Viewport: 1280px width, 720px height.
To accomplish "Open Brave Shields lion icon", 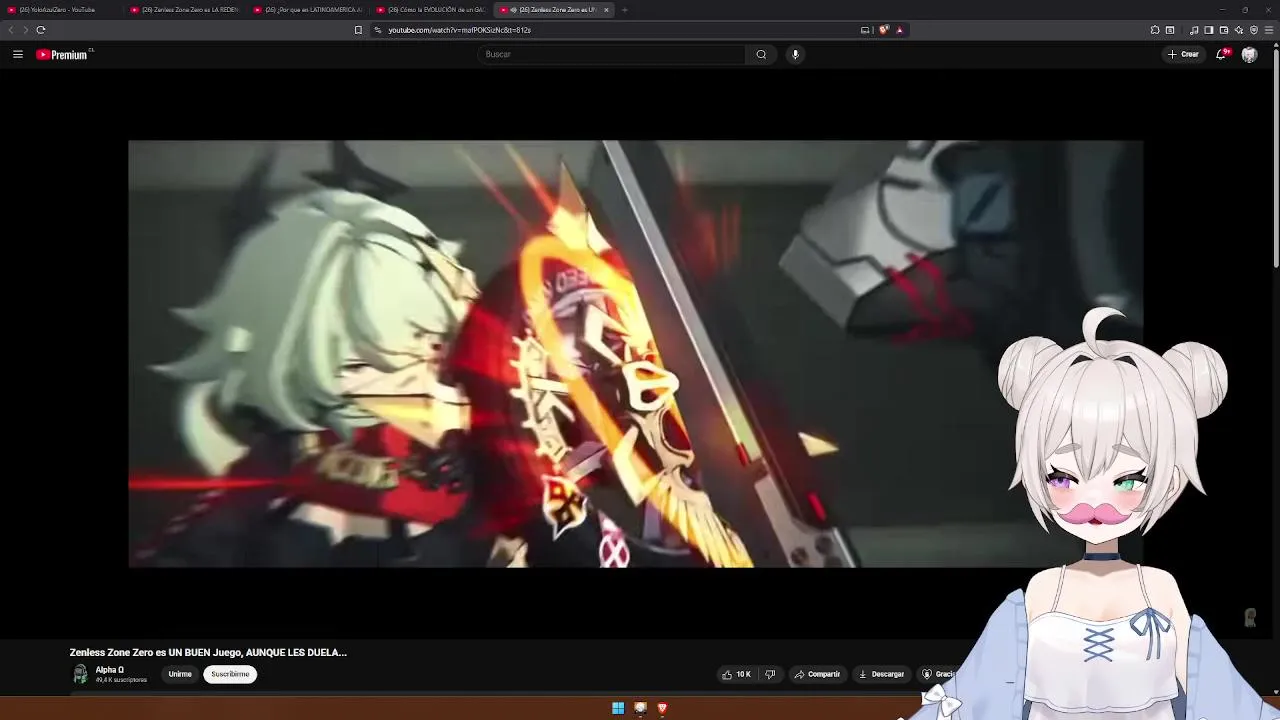I will pyautogui.click(x=884, y=30).
